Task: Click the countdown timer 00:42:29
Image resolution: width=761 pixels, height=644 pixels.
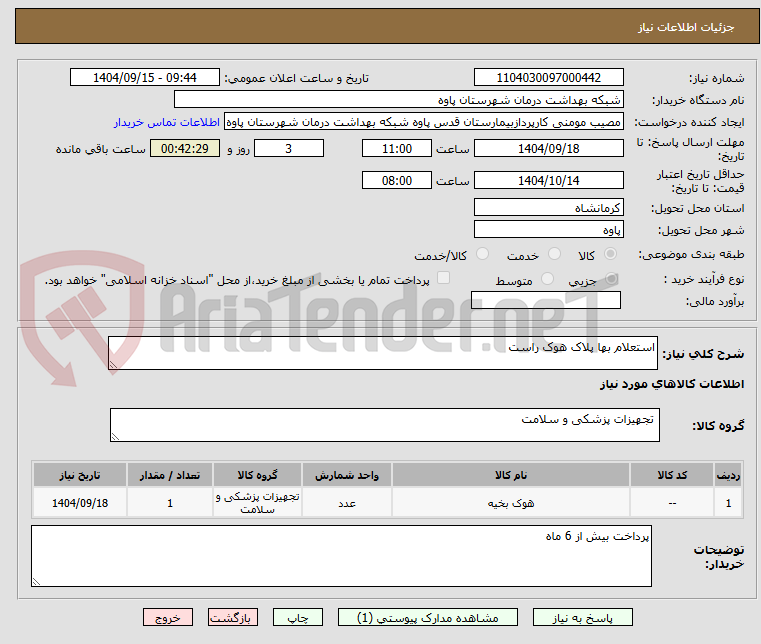Action: tap(184, 149)
